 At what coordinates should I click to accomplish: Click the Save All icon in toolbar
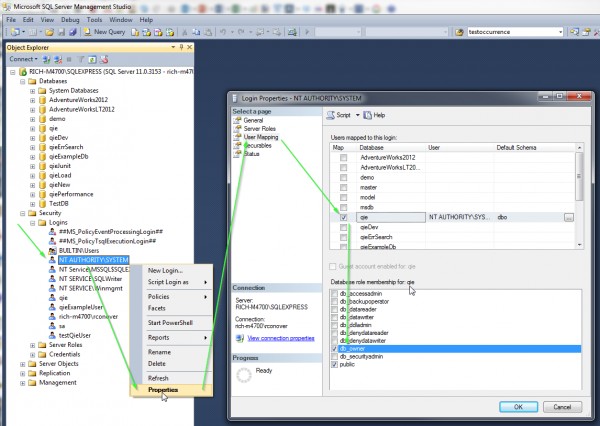click(72, 32)
